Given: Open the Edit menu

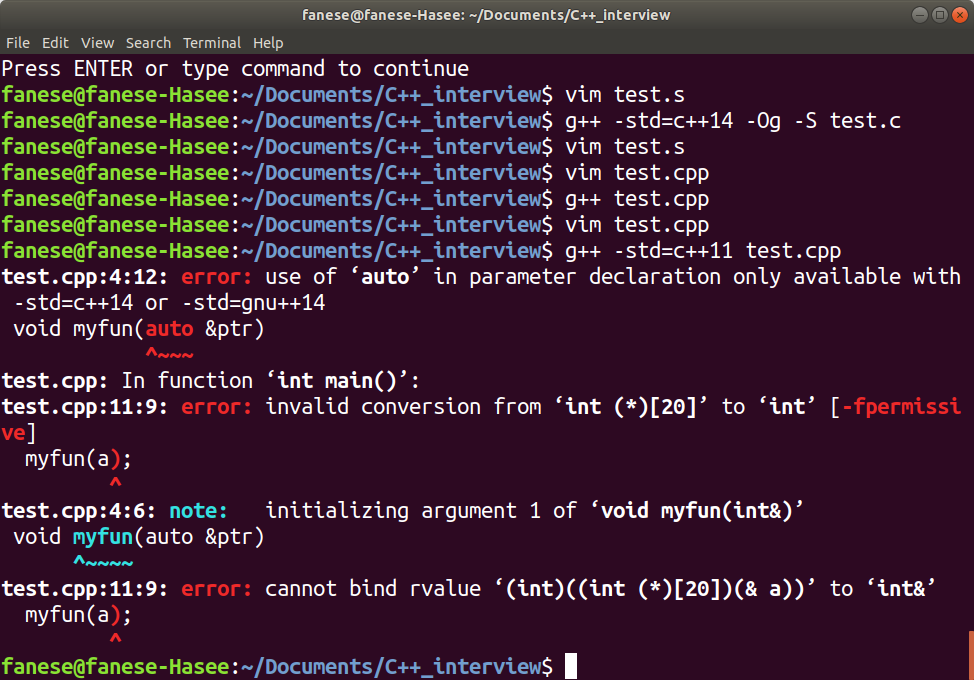Looking at the screenshot, I should tap(55, 43).
